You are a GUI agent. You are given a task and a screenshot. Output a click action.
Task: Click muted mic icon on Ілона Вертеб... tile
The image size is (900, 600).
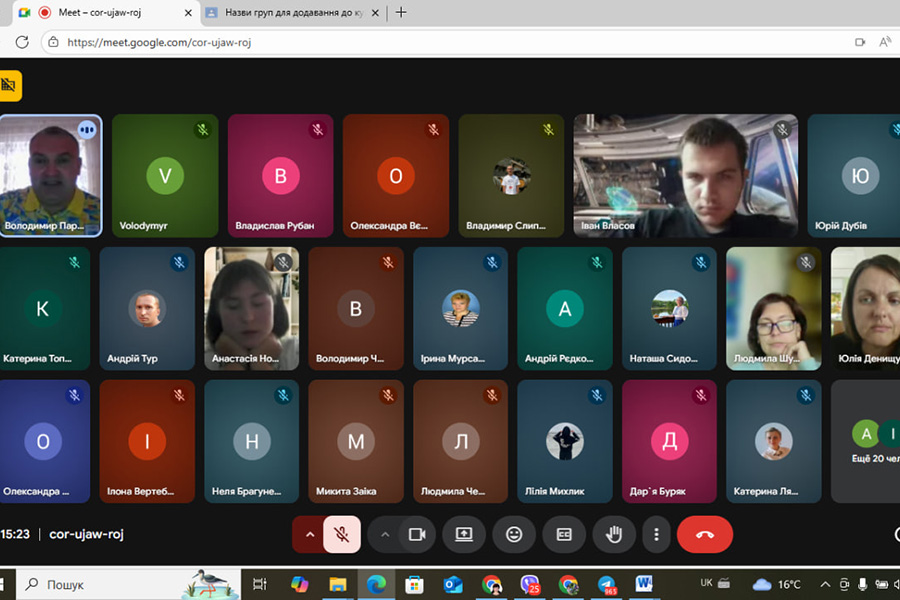coord(179,395)
